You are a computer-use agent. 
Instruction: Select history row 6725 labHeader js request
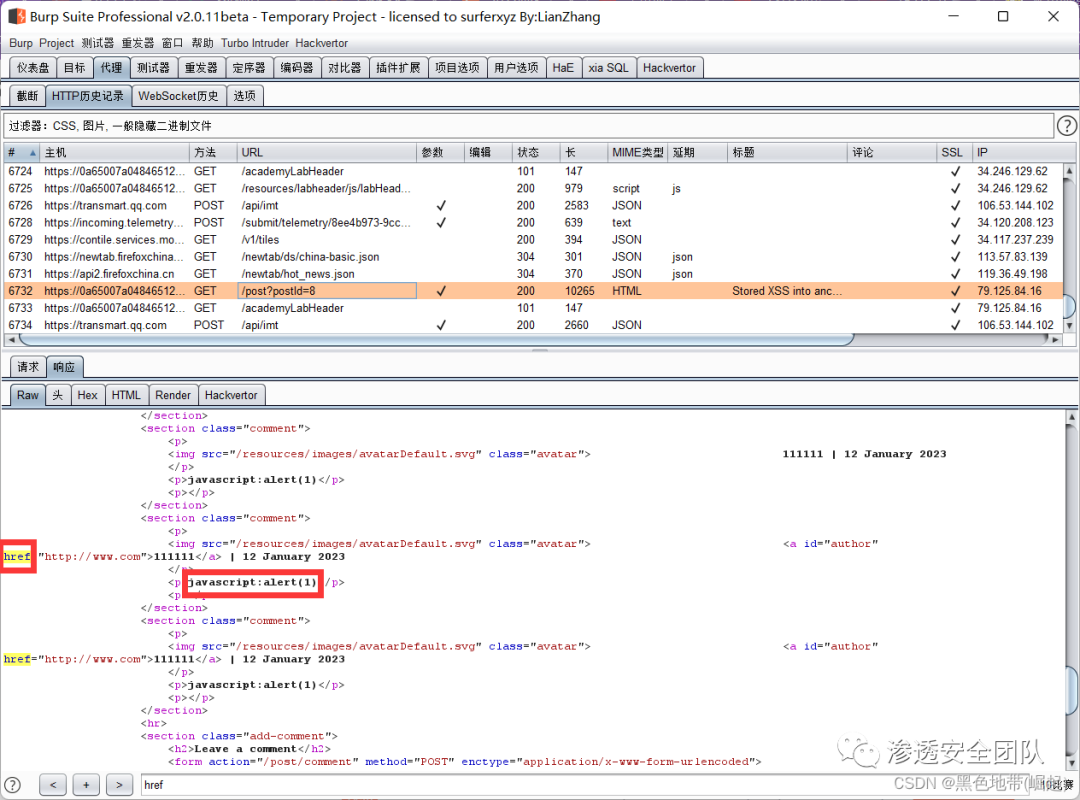533,189
